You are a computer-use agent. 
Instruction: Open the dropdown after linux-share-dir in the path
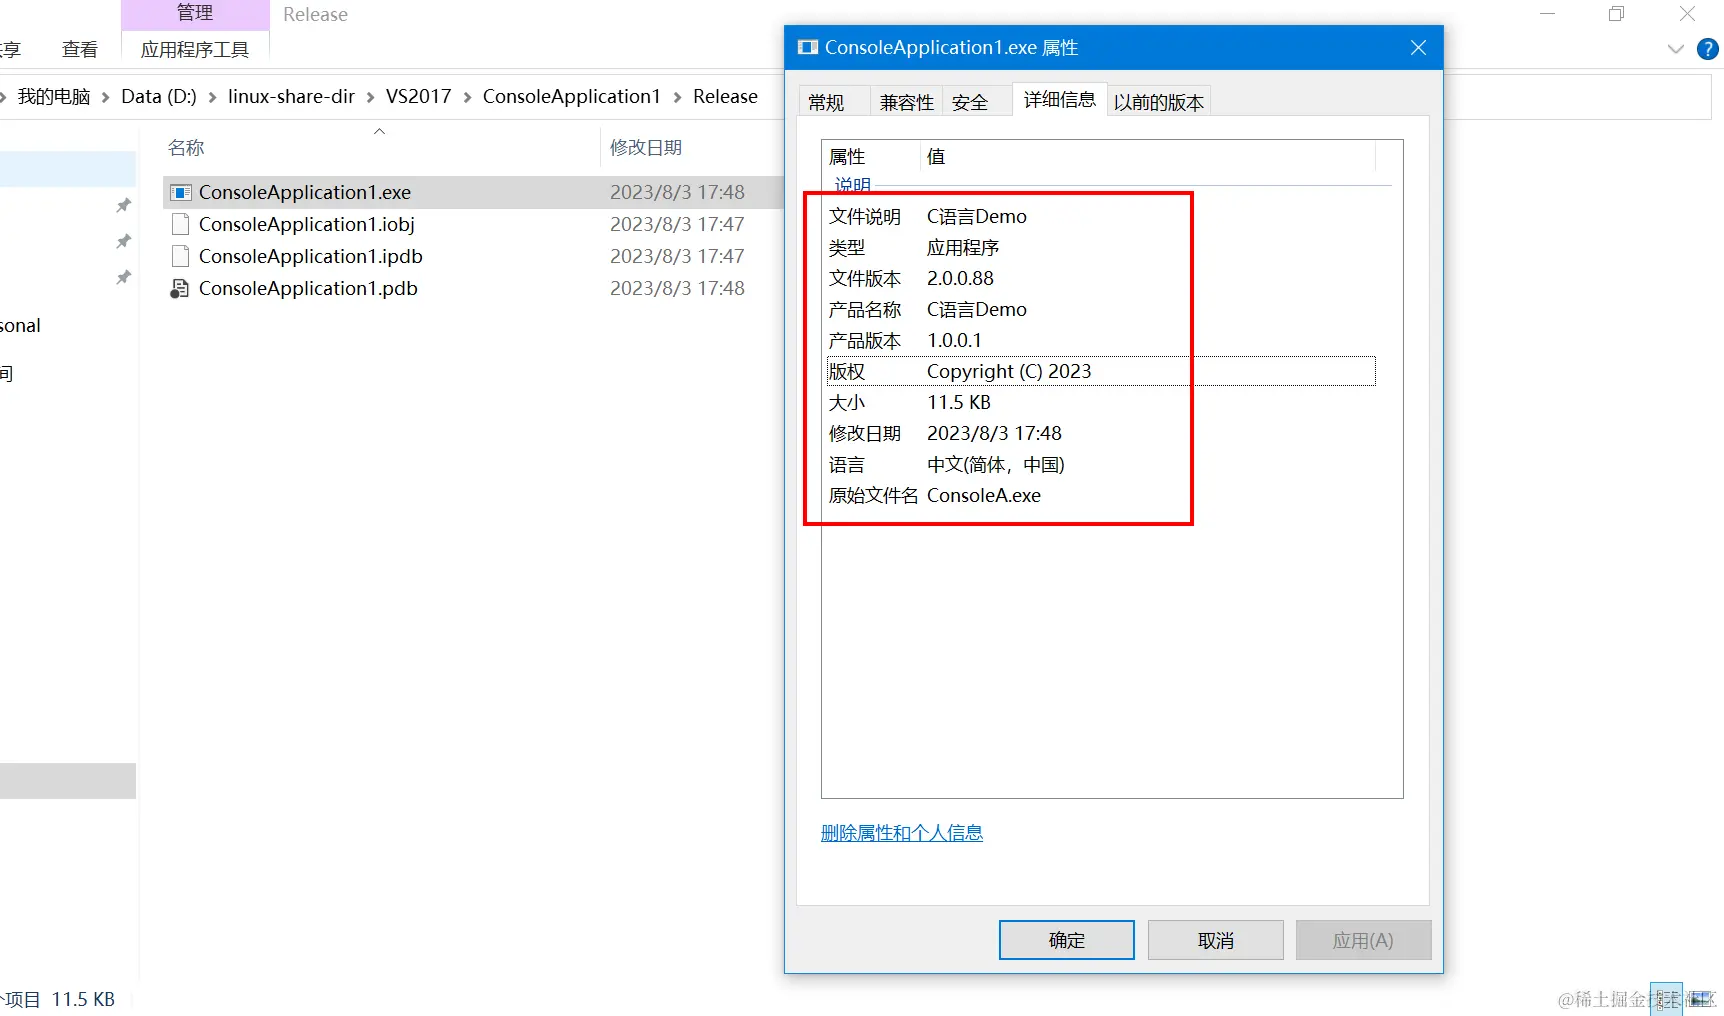370,97
